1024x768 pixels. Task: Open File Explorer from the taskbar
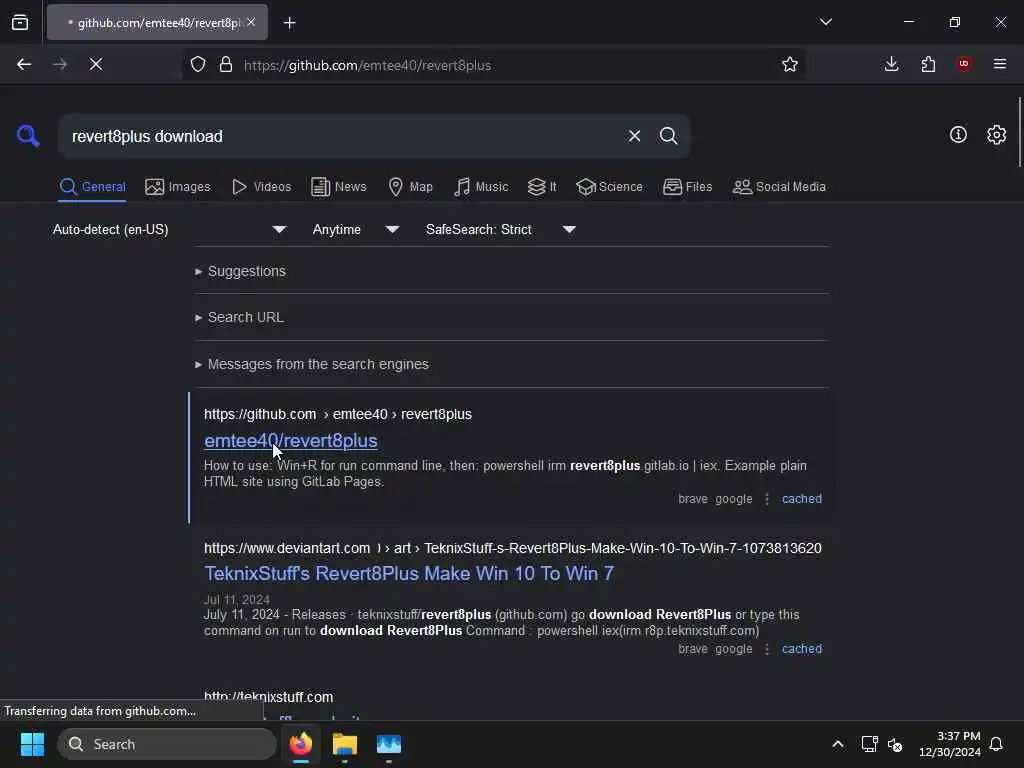344,744
